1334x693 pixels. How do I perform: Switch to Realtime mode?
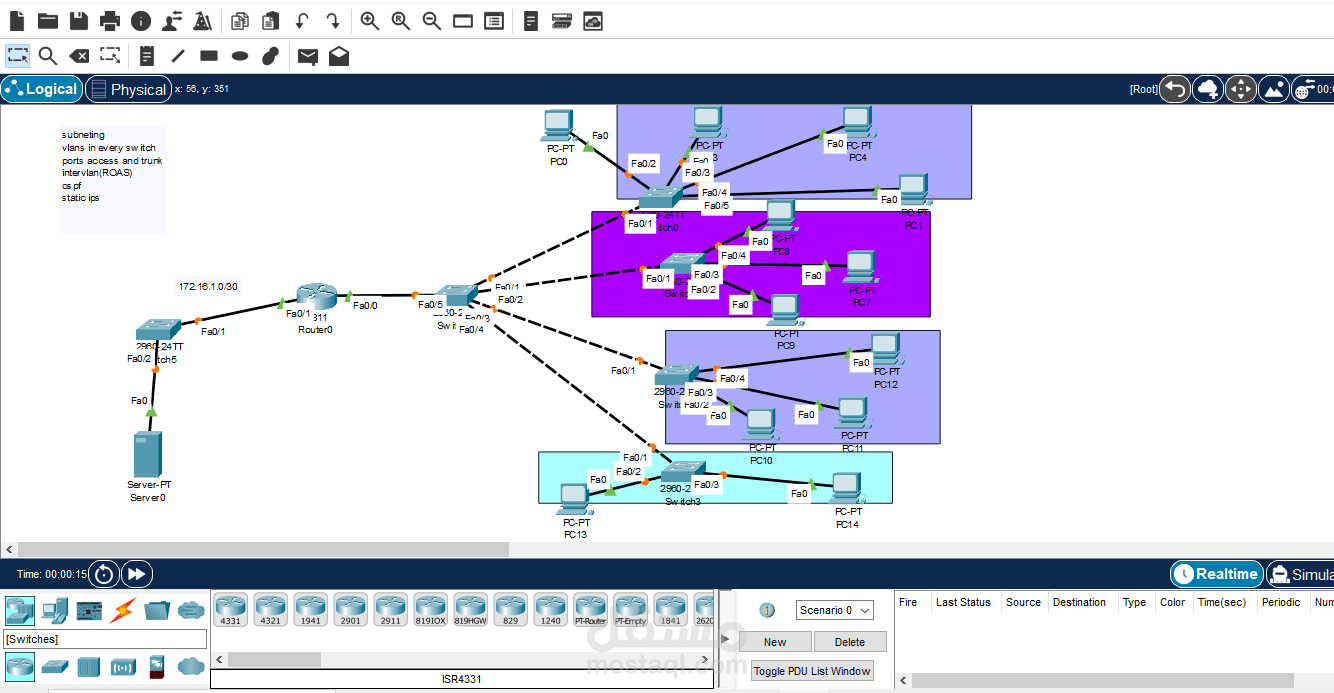click(x=1216, y=574)
